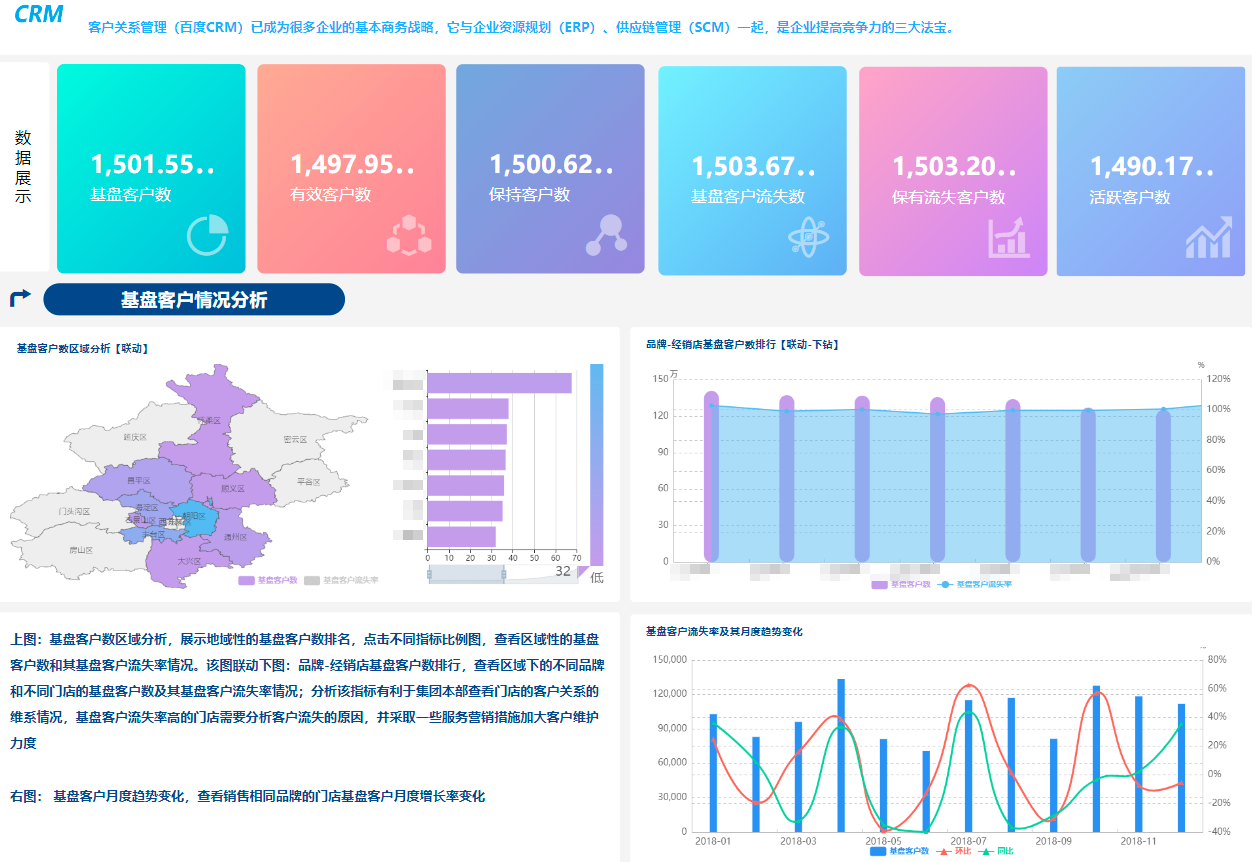Screen dimensions: 1252x862
Task: Click 大兴区 region on the map
Action: click(188, 561)
